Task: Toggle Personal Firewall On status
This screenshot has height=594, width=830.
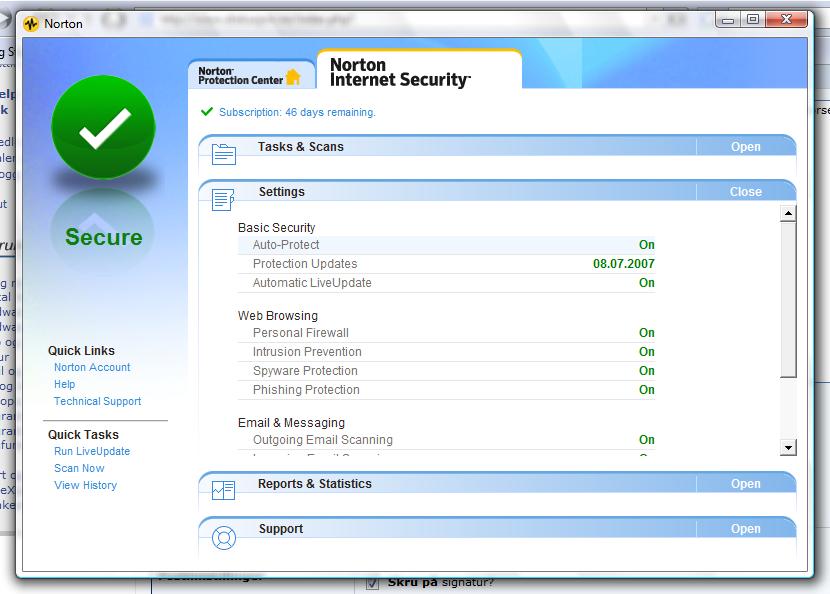Action: point(646,332)
